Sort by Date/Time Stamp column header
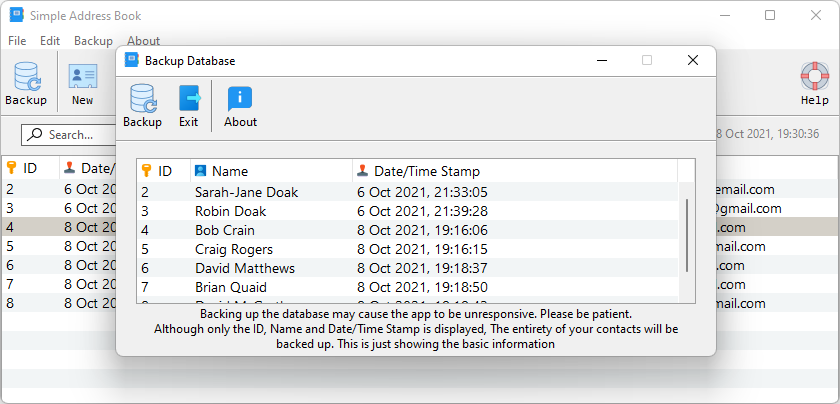The image size is (840, 404). [x=427, y=171]
